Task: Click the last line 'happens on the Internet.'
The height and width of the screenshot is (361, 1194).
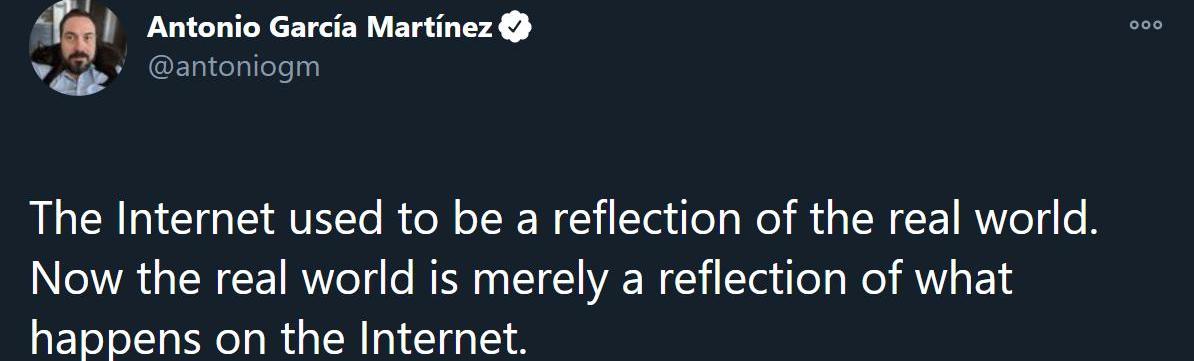Action: (279, 337)
